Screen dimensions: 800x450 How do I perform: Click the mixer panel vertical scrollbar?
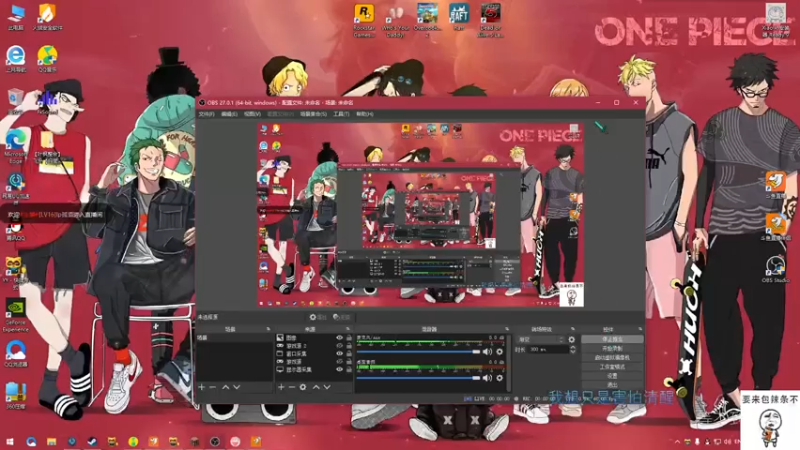click(x=508, y=362)
